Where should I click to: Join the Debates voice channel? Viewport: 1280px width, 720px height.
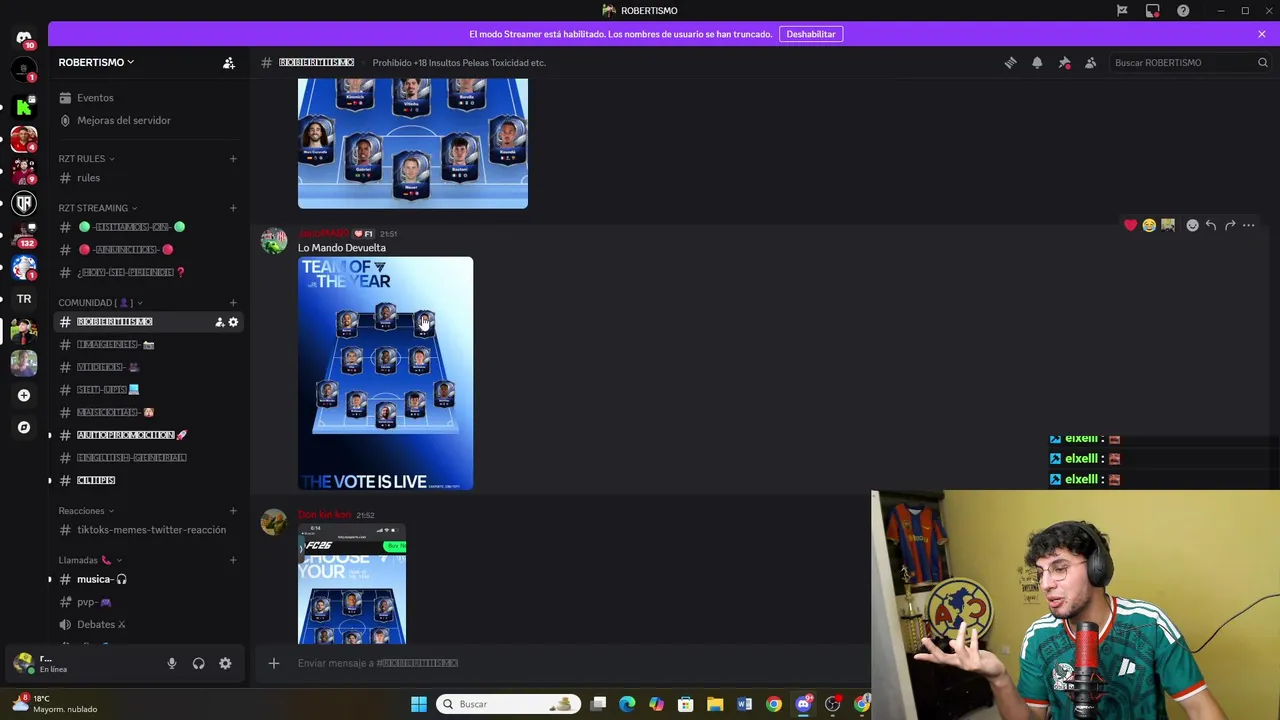pos(150,625)
